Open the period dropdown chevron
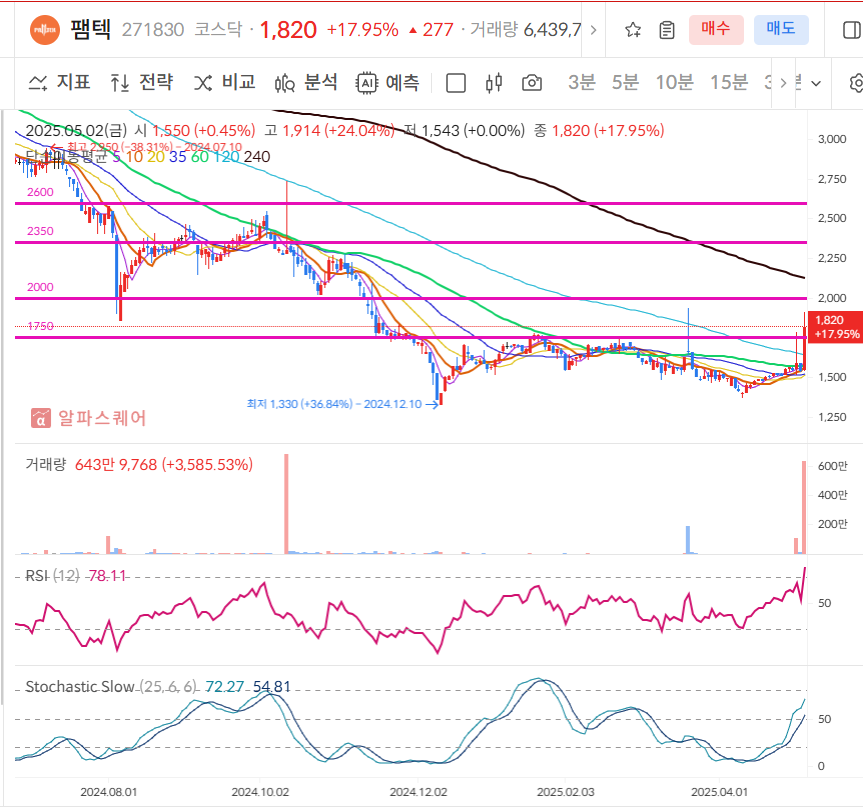The width and height of the screenshot is (863, 809). pos(816,84)
